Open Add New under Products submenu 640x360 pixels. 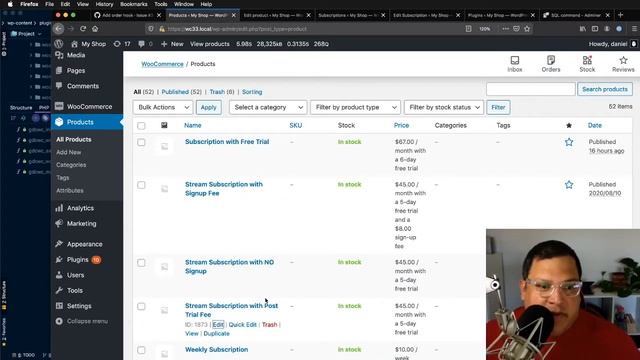point(69,152)
